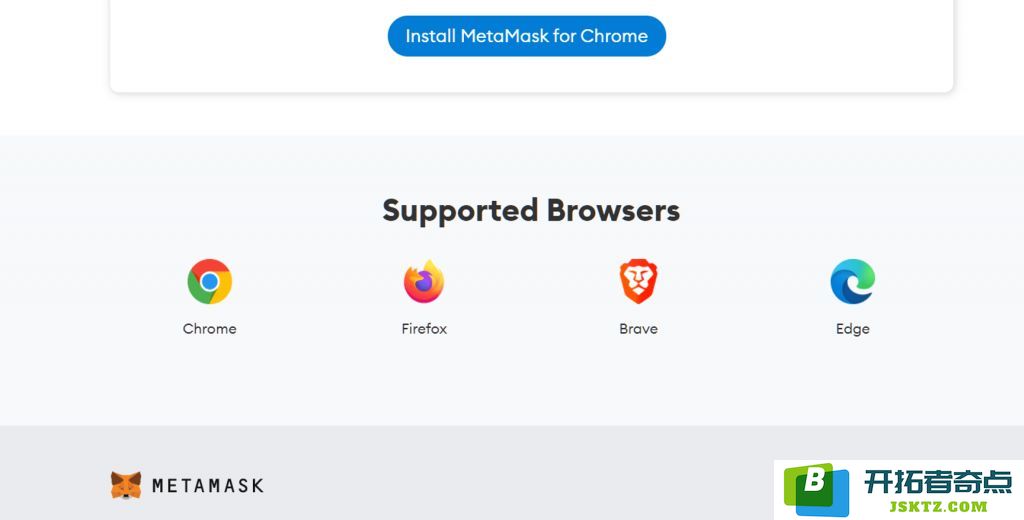Choose the Brave lion icon
Viewport: 1024px width, 520px height.
(x=638, y=282)
